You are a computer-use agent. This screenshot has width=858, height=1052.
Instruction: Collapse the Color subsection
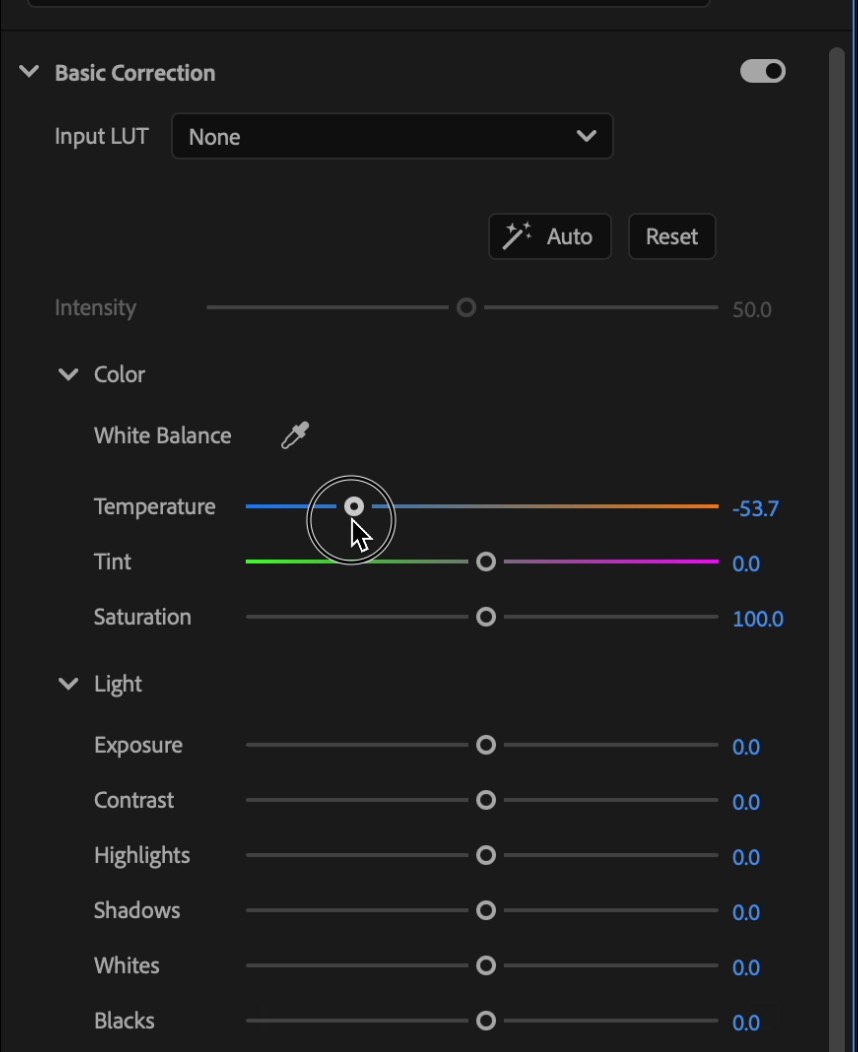tap(68, 374)
